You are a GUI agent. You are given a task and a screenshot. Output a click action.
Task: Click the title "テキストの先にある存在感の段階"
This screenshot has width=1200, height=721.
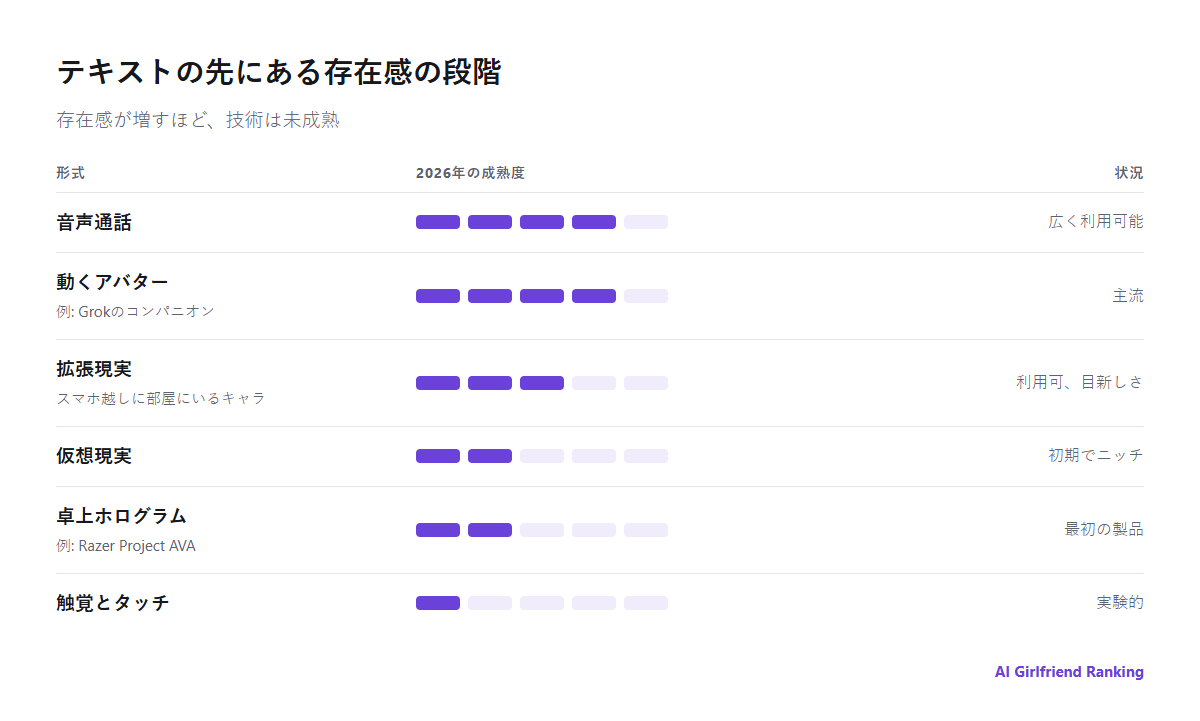(x=279, y=72)
